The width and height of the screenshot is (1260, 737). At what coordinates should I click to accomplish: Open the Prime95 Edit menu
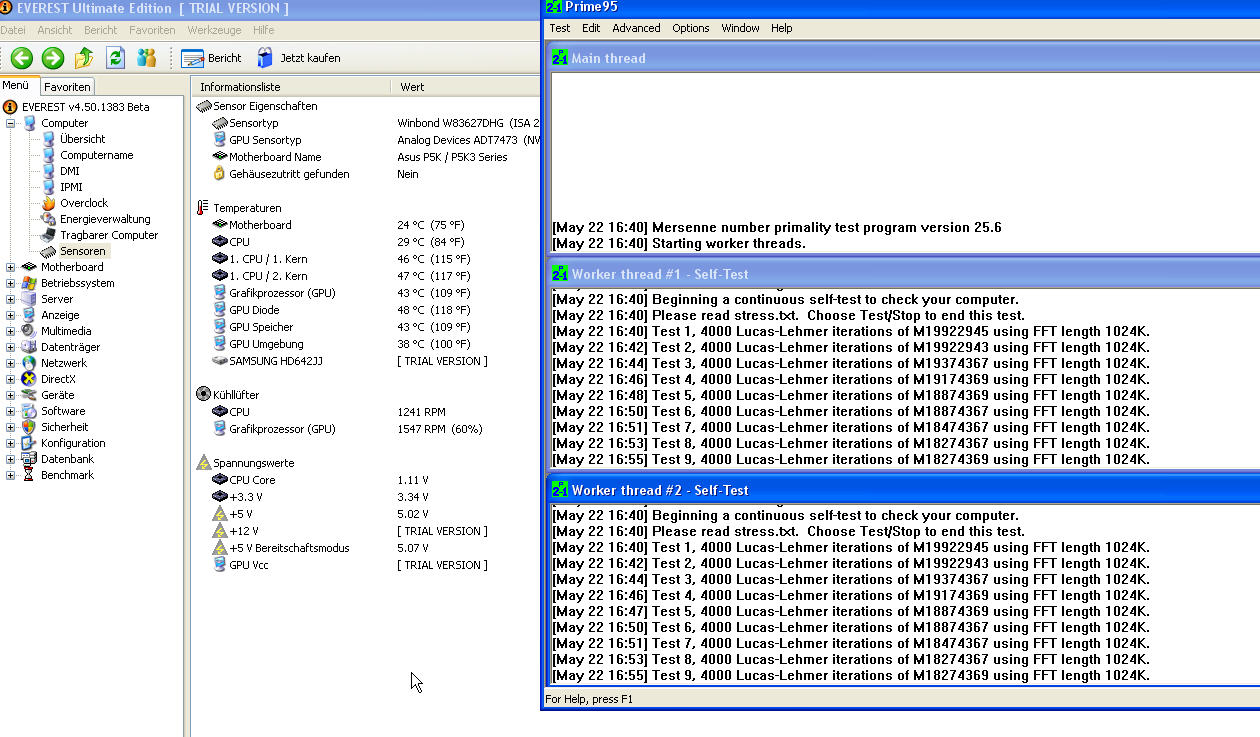click(591, 28)
